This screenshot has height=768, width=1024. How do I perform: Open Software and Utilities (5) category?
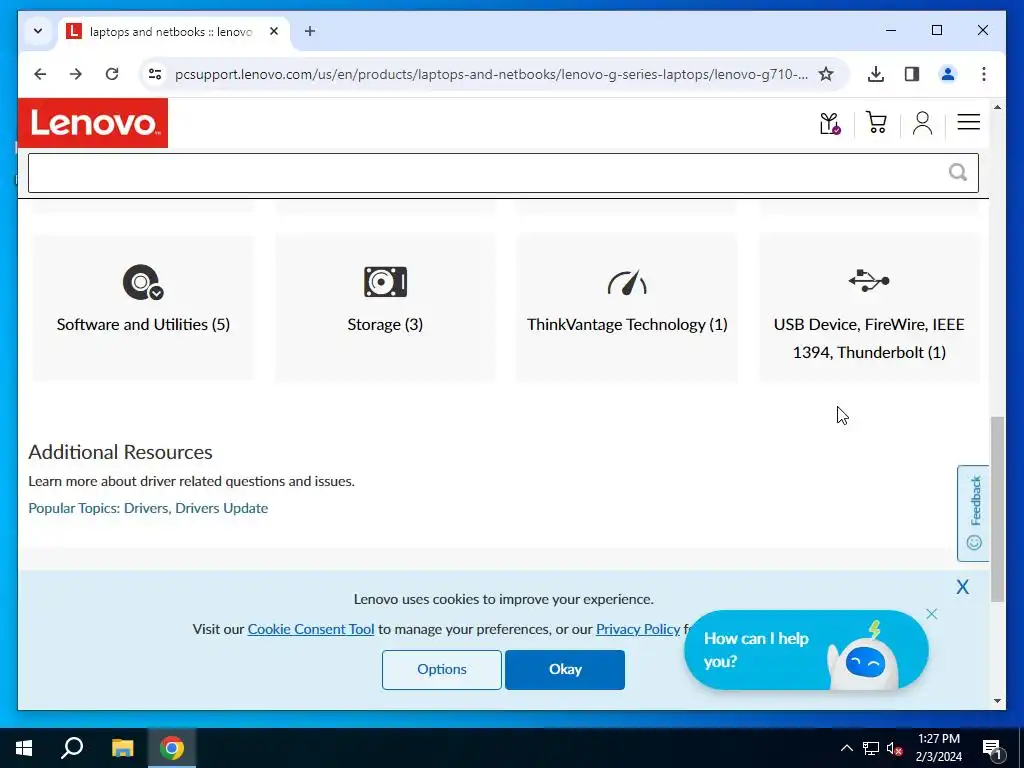pos(143,307)
